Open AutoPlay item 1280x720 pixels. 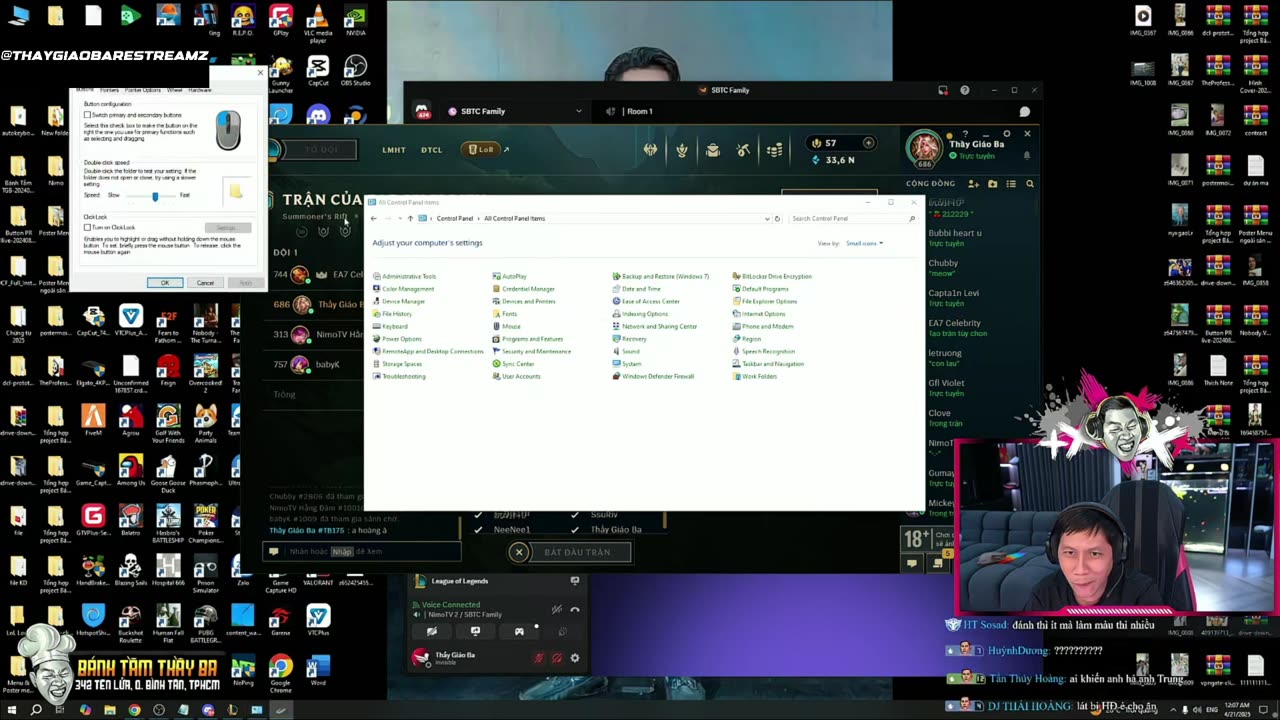[509, 276]
